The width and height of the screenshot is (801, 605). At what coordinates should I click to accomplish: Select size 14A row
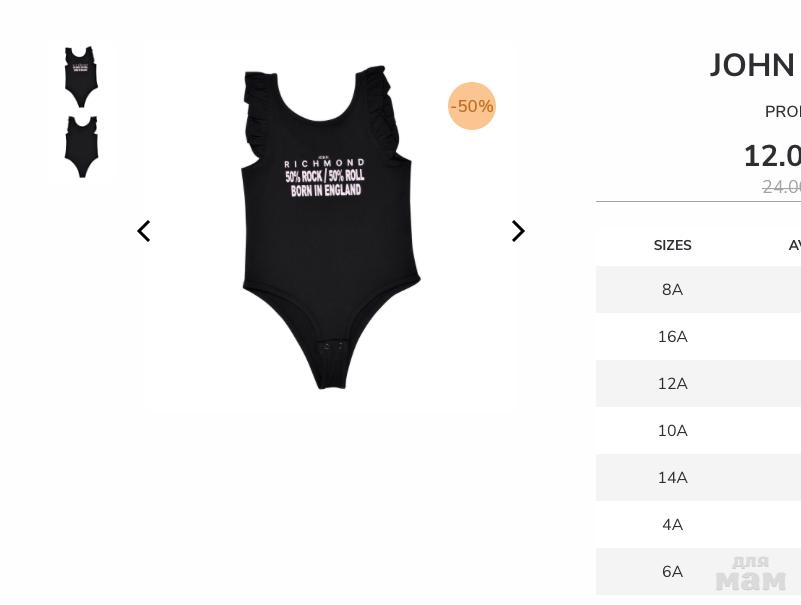coord(698,477)
